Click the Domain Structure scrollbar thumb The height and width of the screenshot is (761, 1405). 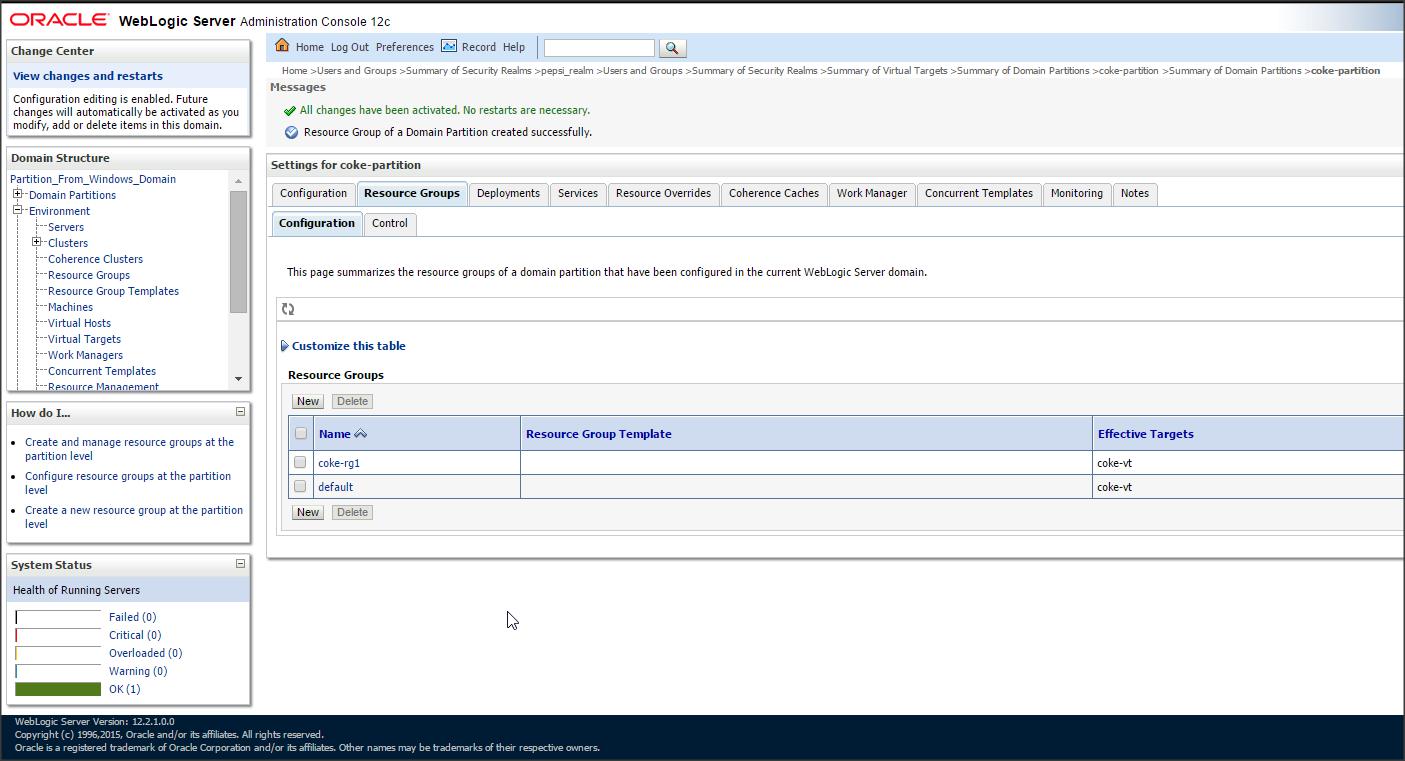pos(238,251)
